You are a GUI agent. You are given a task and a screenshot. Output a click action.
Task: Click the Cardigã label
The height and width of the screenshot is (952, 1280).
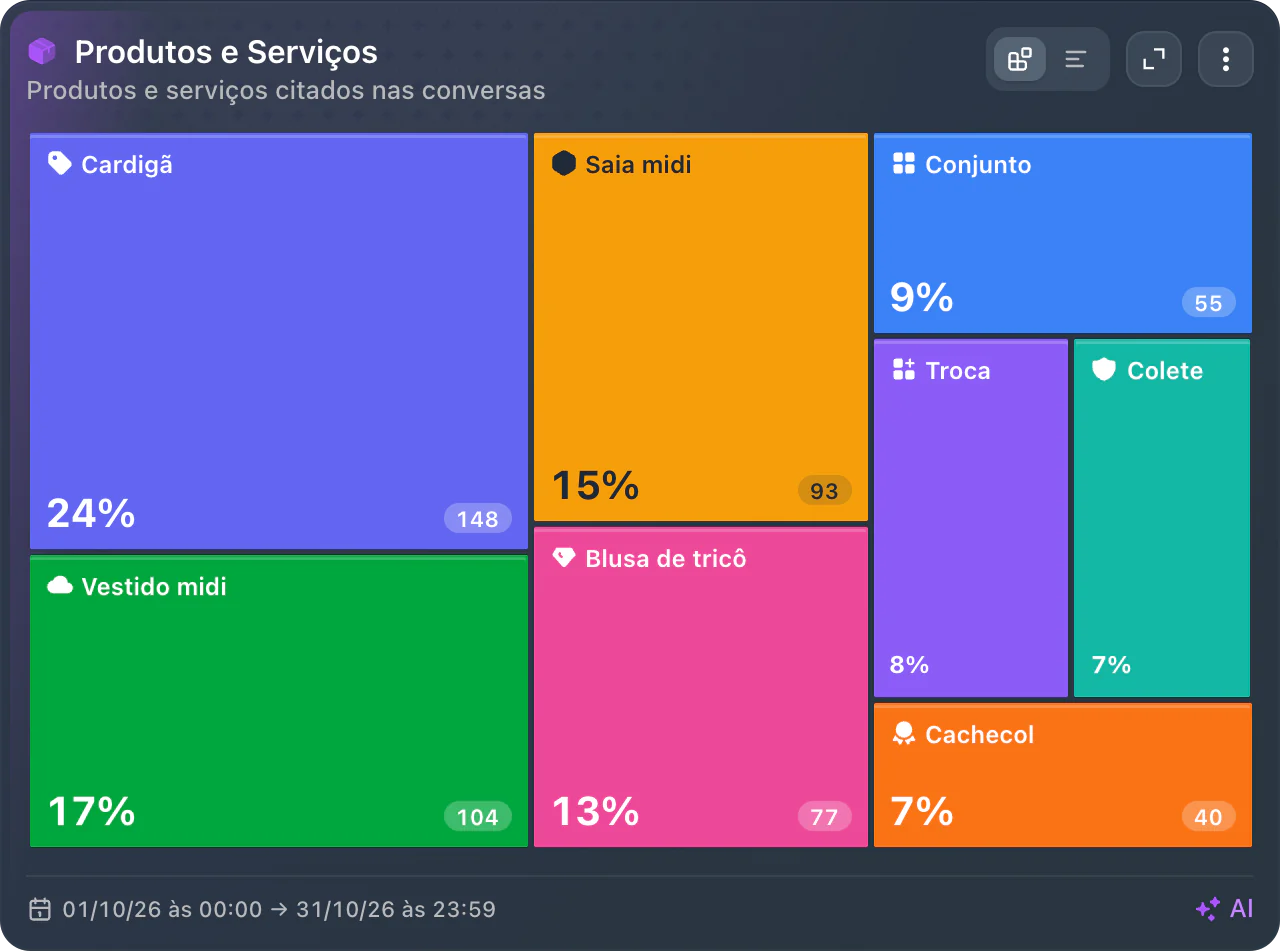tap(127, 164)
